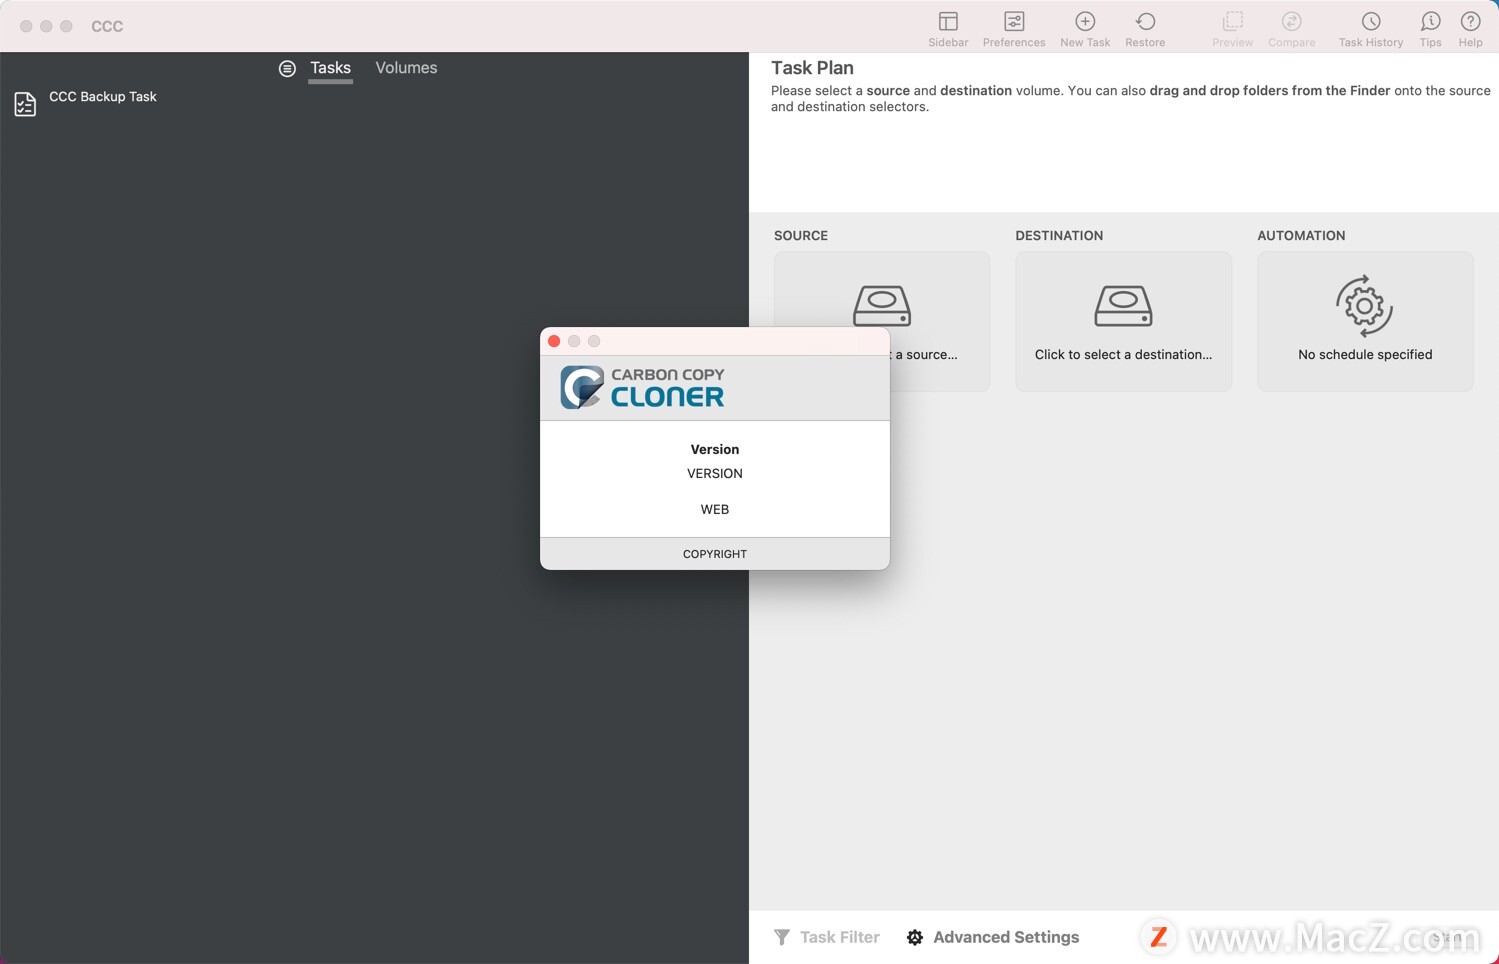Click the WEB link in About dialog
This screenshot has width=1499, height=964.
[x=715, y=510]
